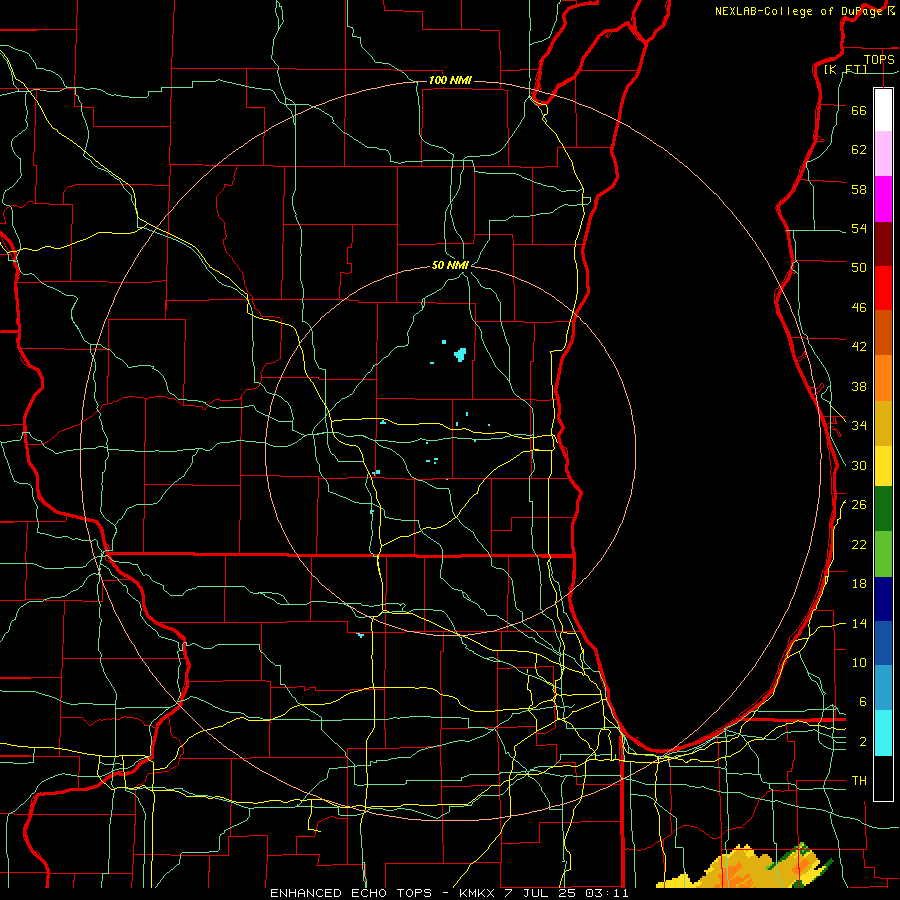Screen dimensions: 900x900
Task: Click the legend value "42"
Action: coord(859,346)
